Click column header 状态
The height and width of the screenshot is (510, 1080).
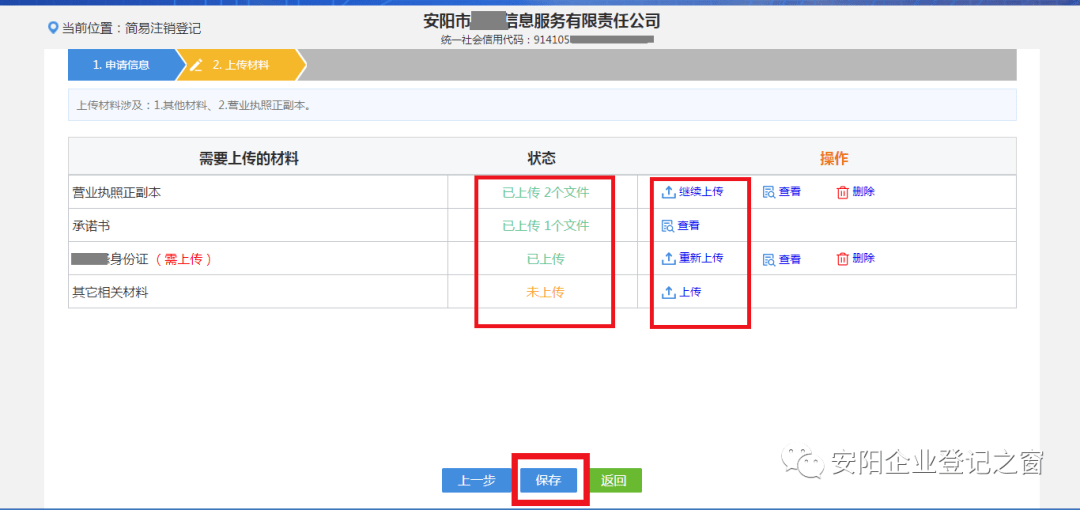coord(541,159)
